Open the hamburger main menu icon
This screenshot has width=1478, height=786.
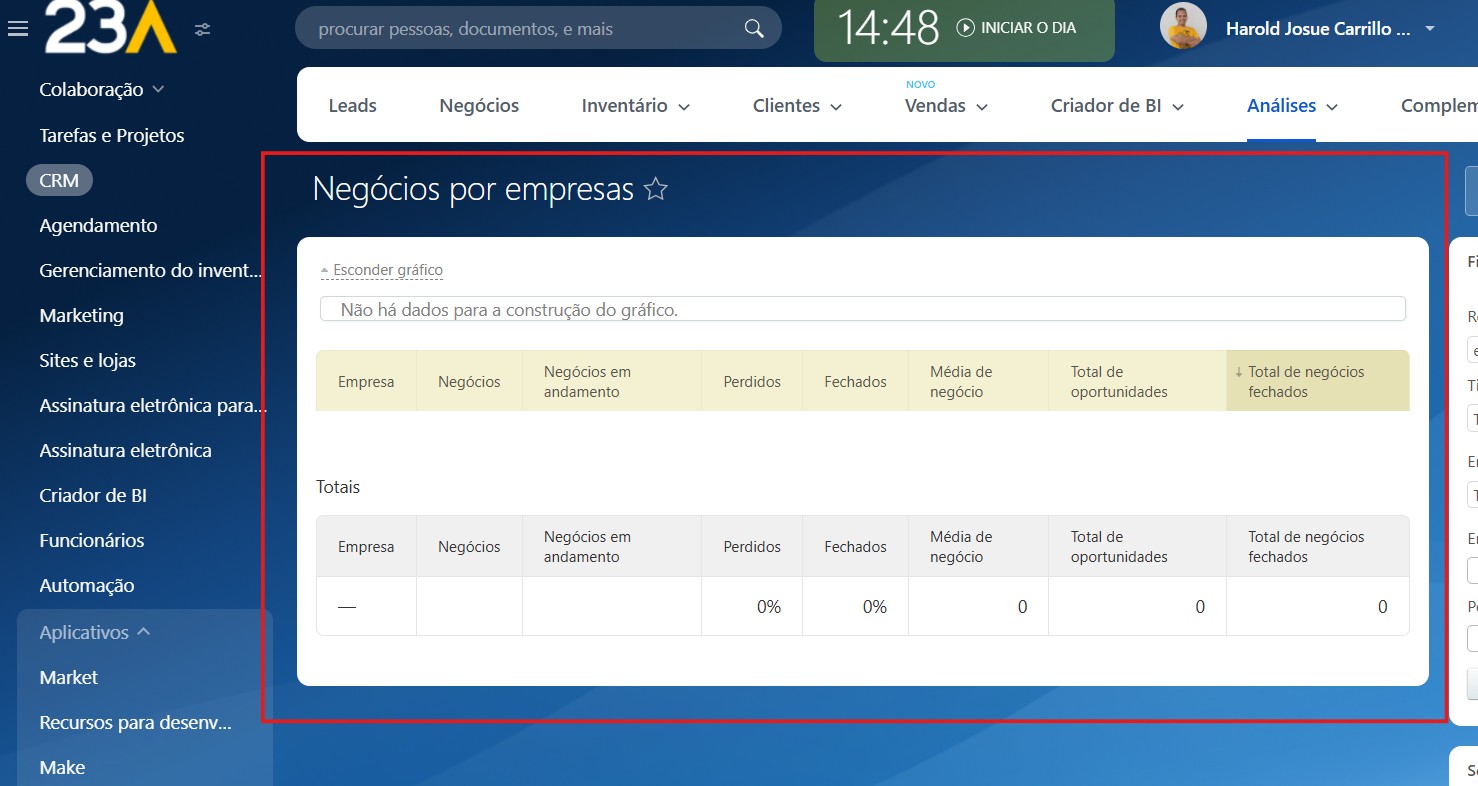point(17,29)
